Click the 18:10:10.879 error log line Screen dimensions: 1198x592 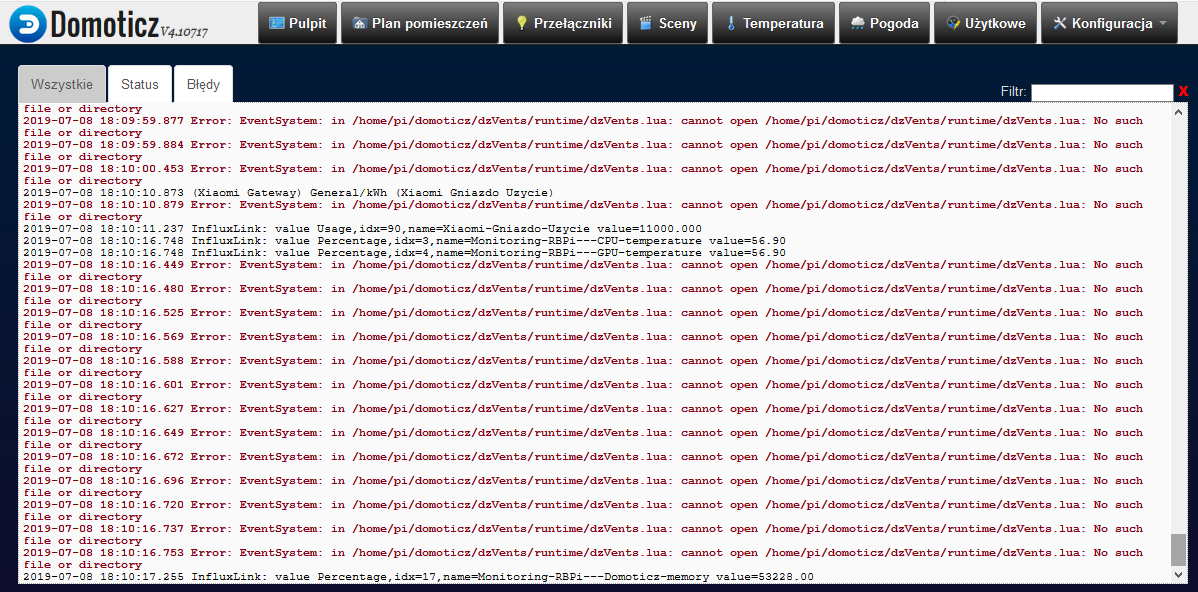583,211
